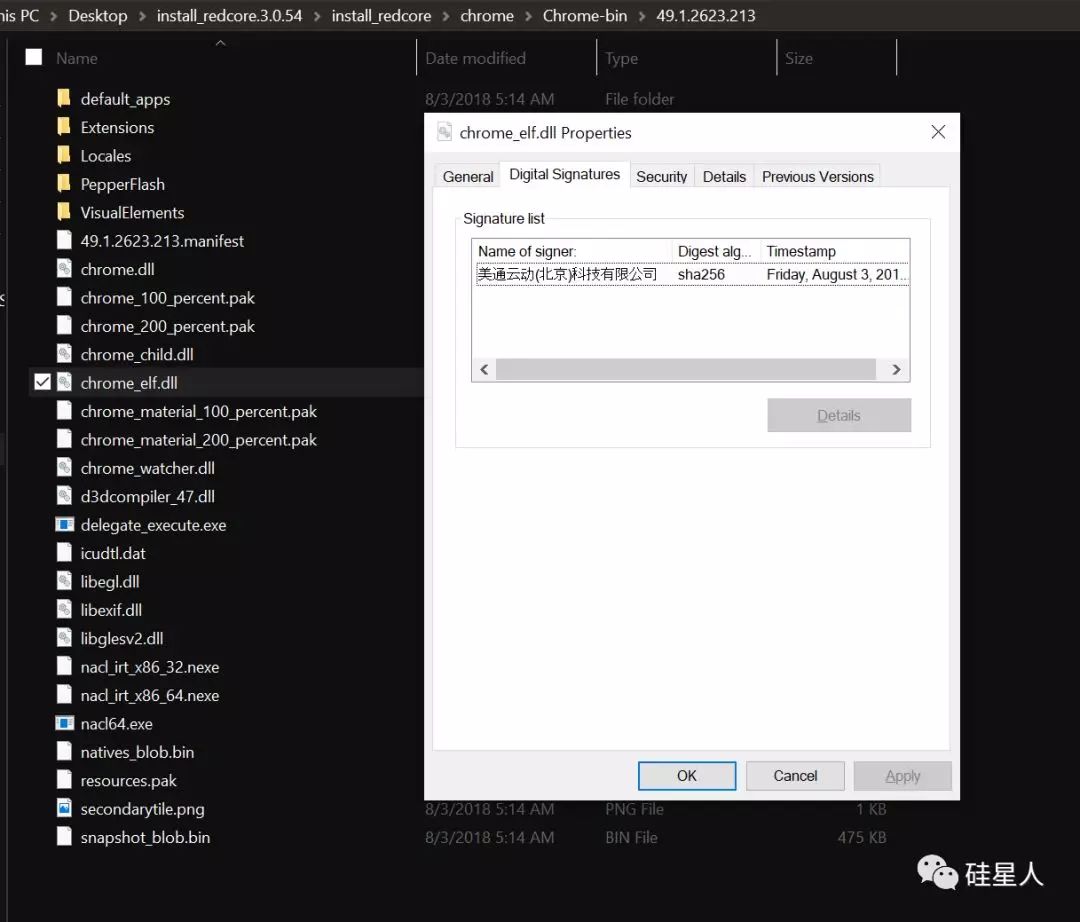1080x922 pixels.
Task: Click Cancel in the Properties dialog
Action: click(795, 775)
